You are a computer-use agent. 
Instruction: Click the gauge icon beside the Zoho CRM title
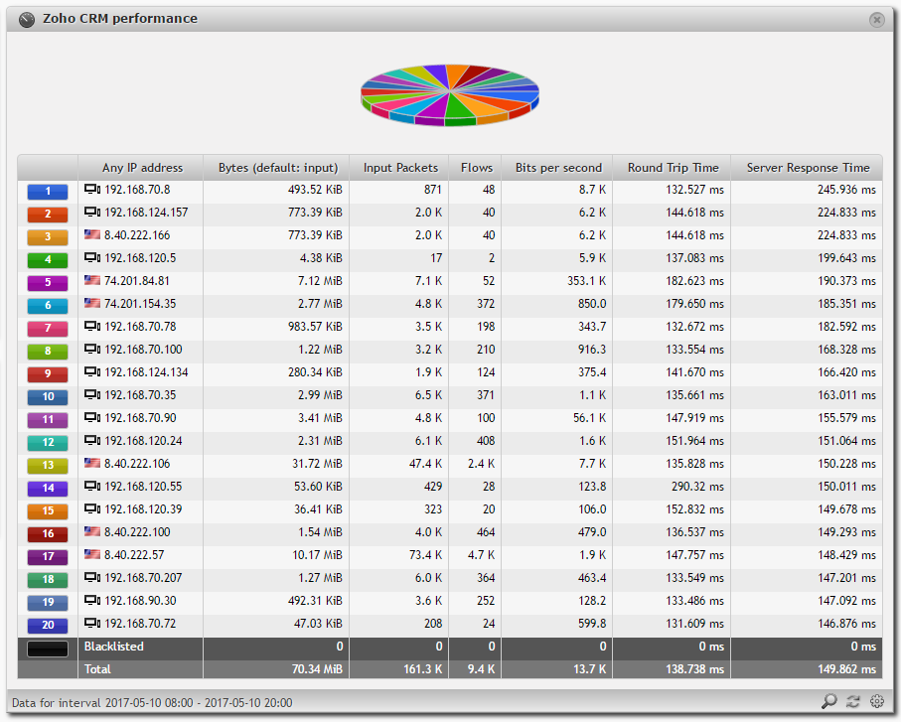pos(27,20)
